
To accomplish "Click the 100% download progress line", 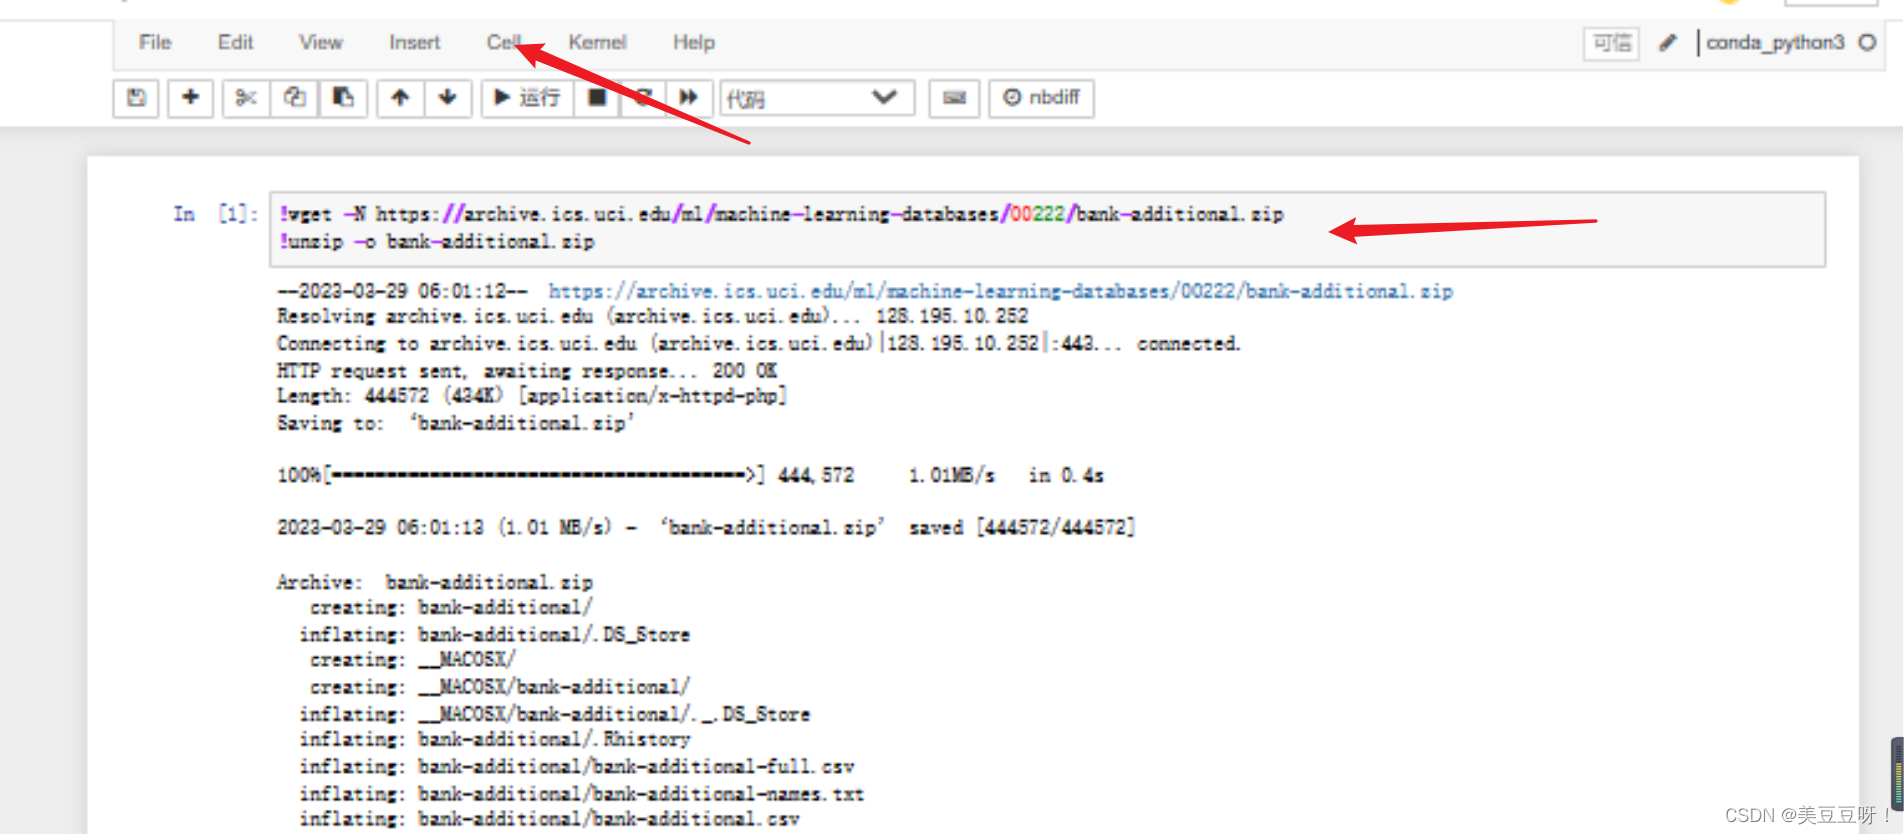I will pyautogui.click(x=690, y=475).
